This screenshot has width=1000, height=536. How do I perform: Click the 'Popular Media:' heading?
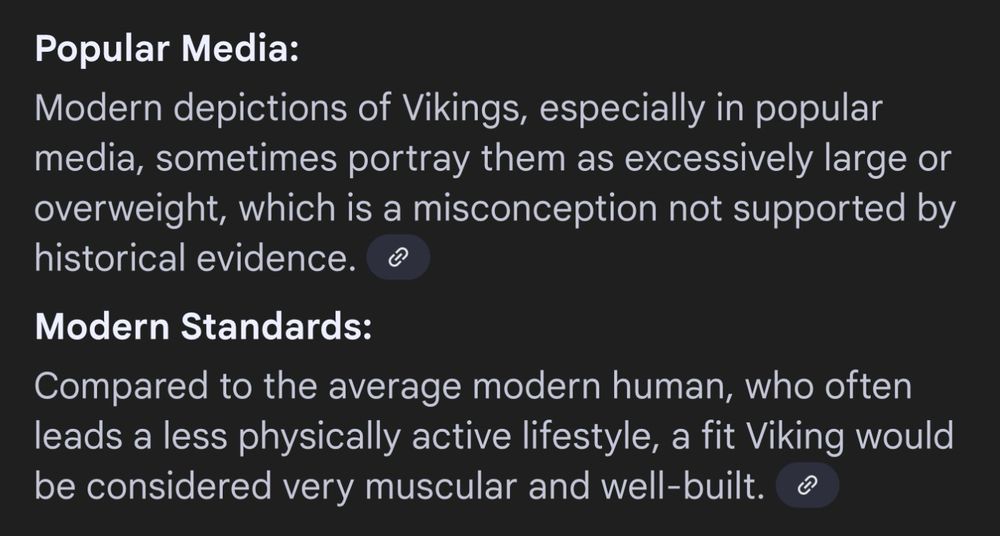click(x=166, y=49)
